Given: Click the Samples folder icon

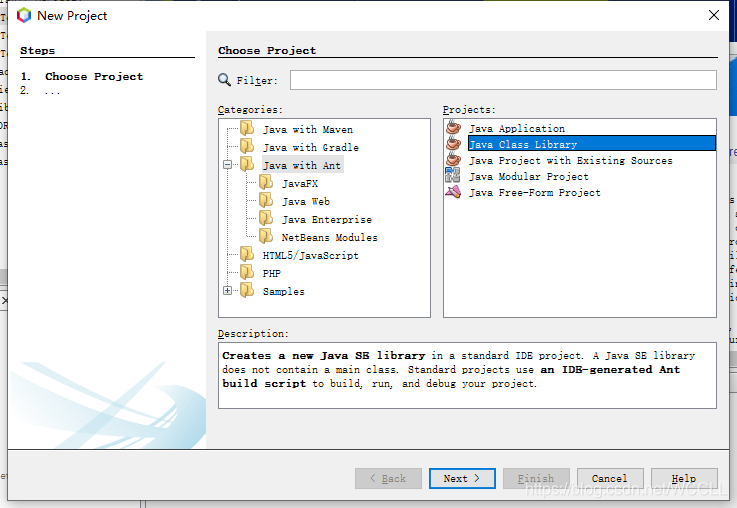Looking at the screenshot, I should [247, 290].
